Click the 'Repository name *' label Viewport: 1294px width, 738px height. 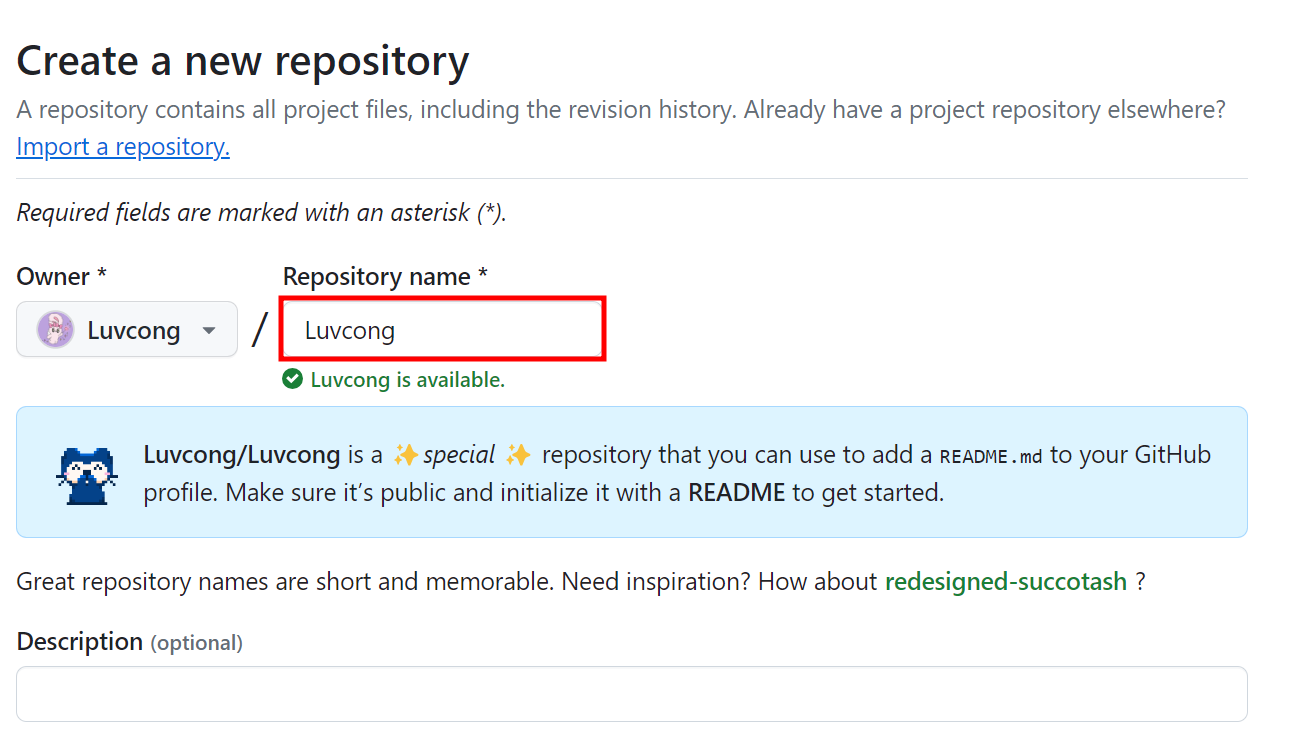385,276
